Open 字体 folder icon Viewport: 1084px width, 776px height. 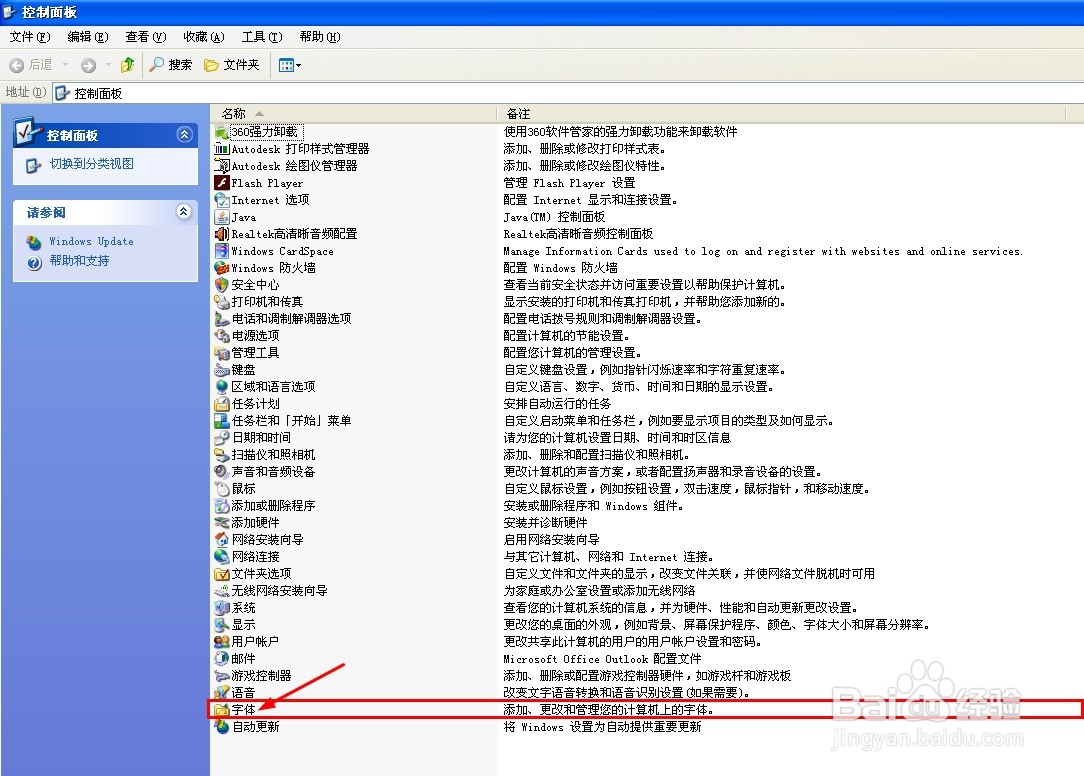(x=221, y=710)
